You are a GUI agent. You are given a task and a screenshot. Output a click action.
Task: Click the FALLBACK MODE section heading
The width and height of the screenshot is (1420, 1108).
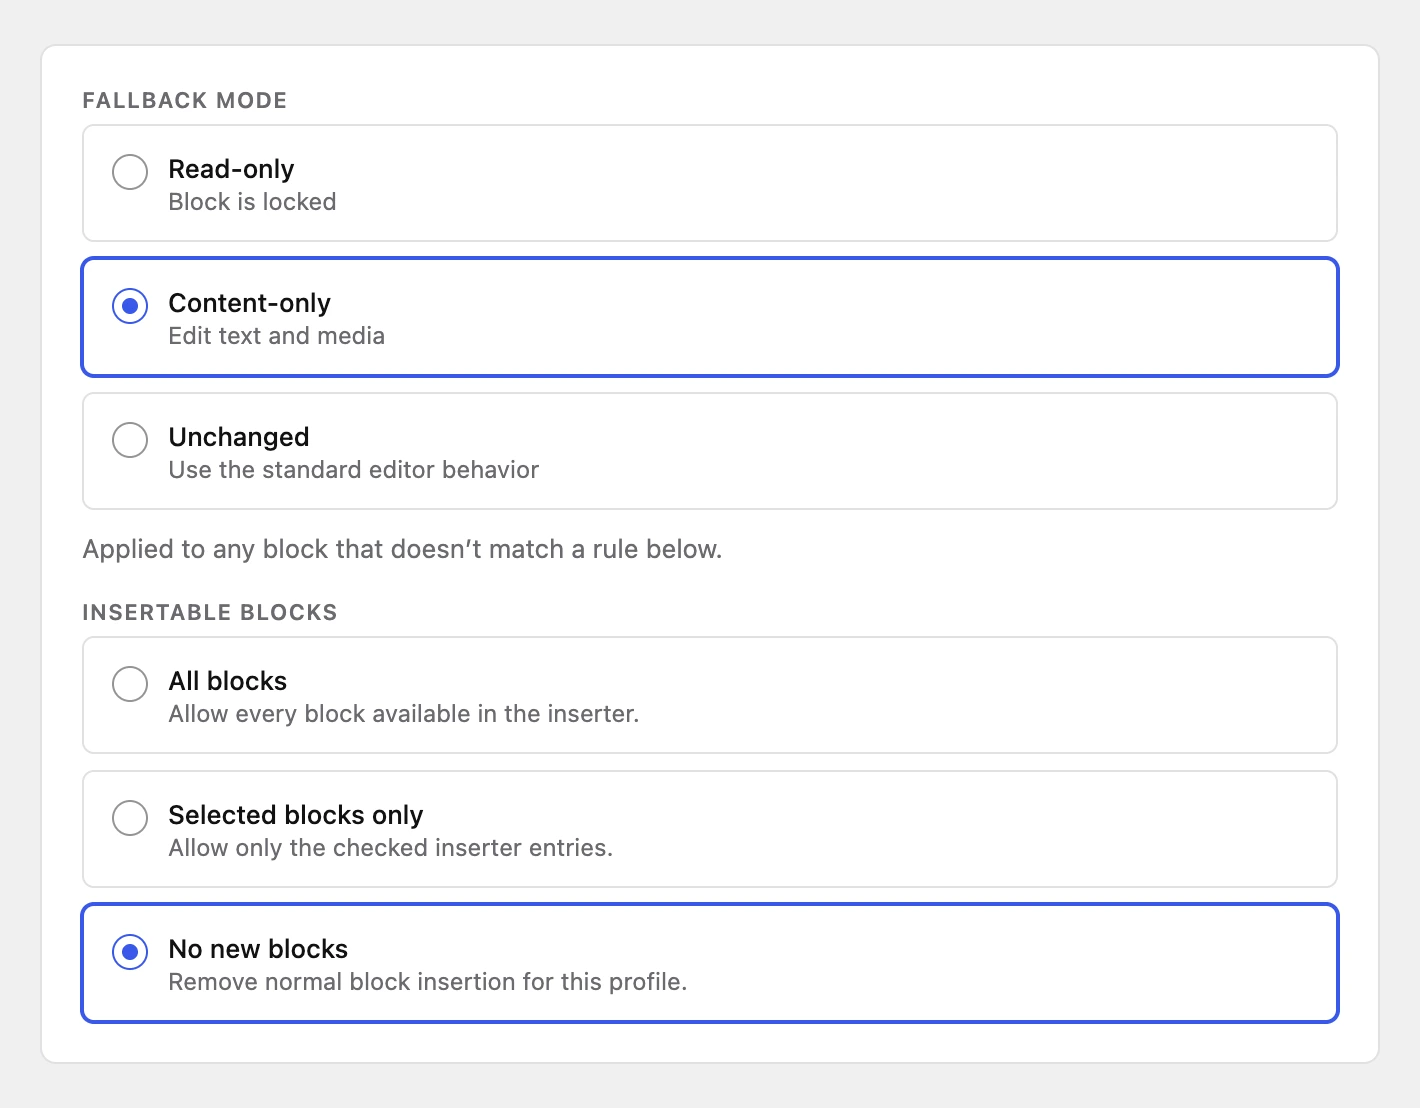click(185, 101)
